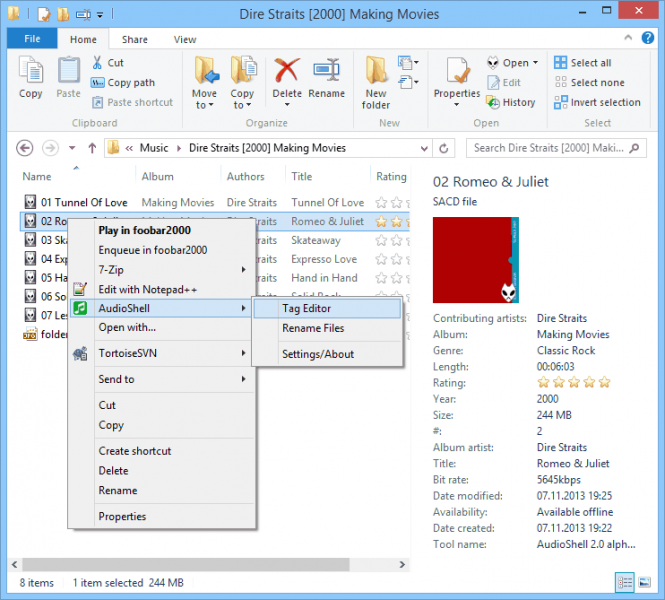665x600 pixels.
Task: Click the New folder icon
Action: [376, 70]
